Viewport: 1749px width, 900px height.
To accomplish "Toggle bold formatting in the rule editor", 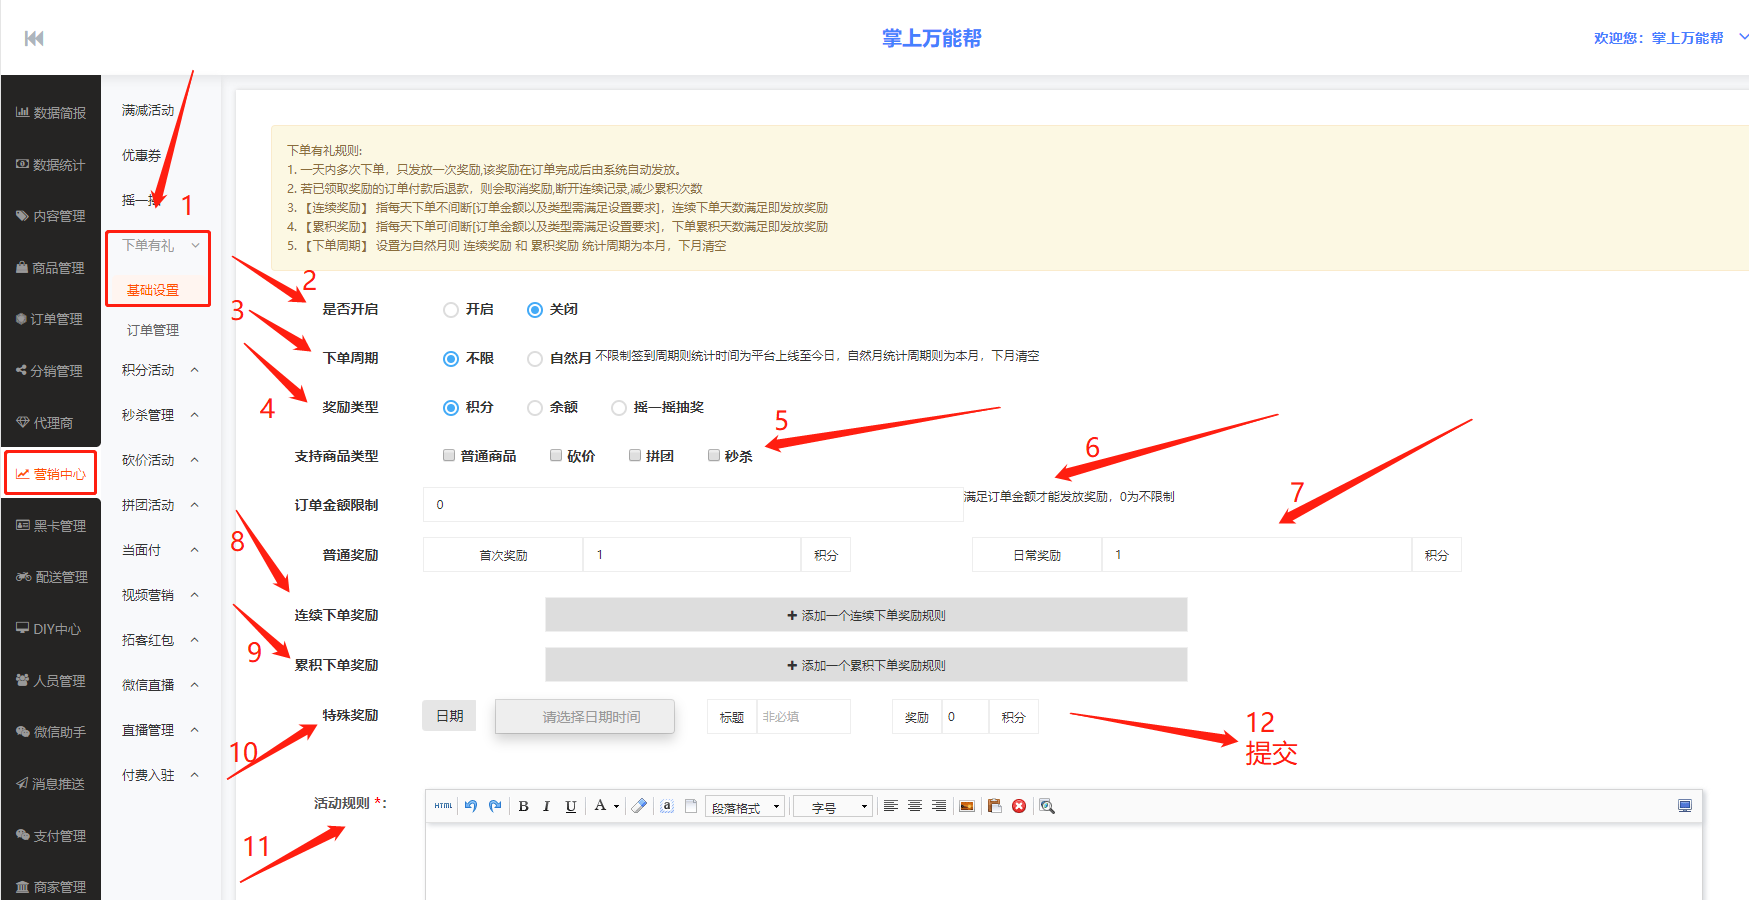I will (x=523, y=806).
